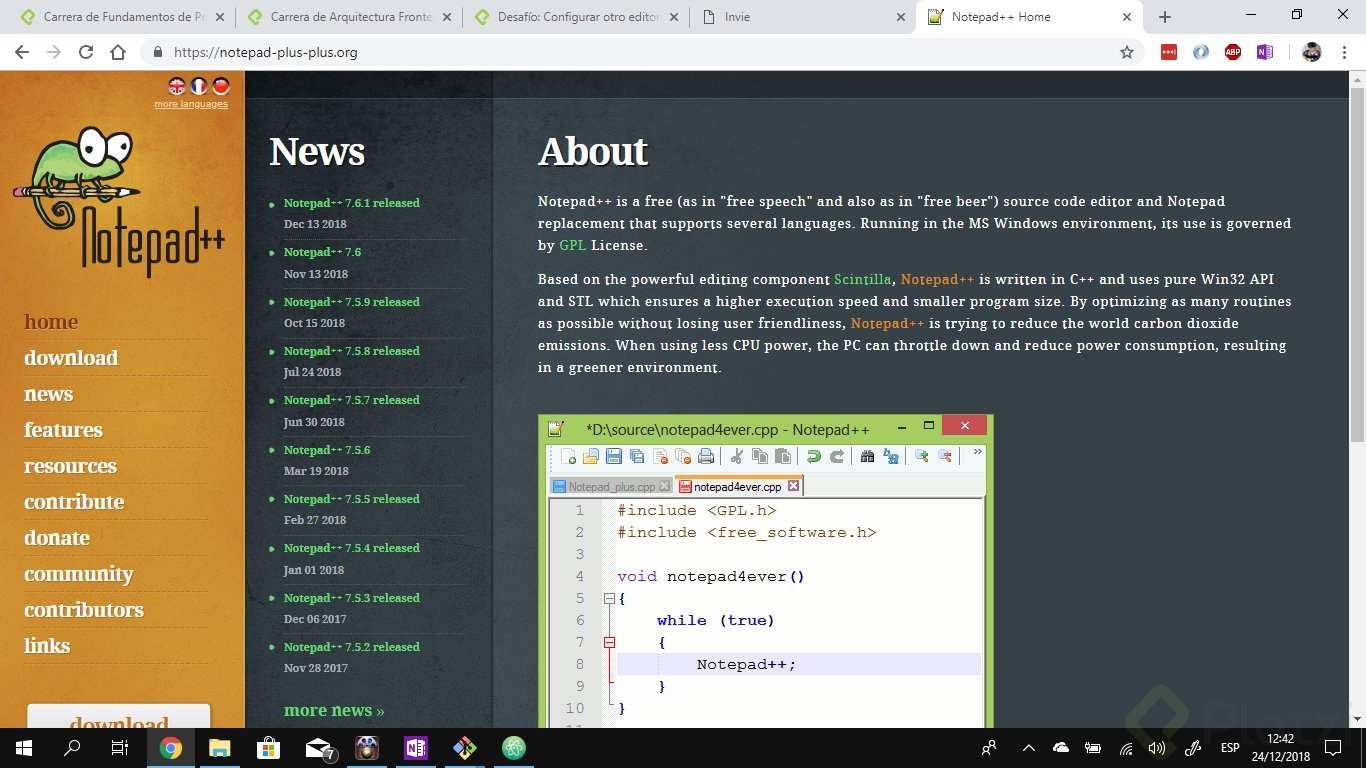Open the Windows notification center
Image resolution: width=1366 pixels, height=768 pixels.
pos(1333,748)
